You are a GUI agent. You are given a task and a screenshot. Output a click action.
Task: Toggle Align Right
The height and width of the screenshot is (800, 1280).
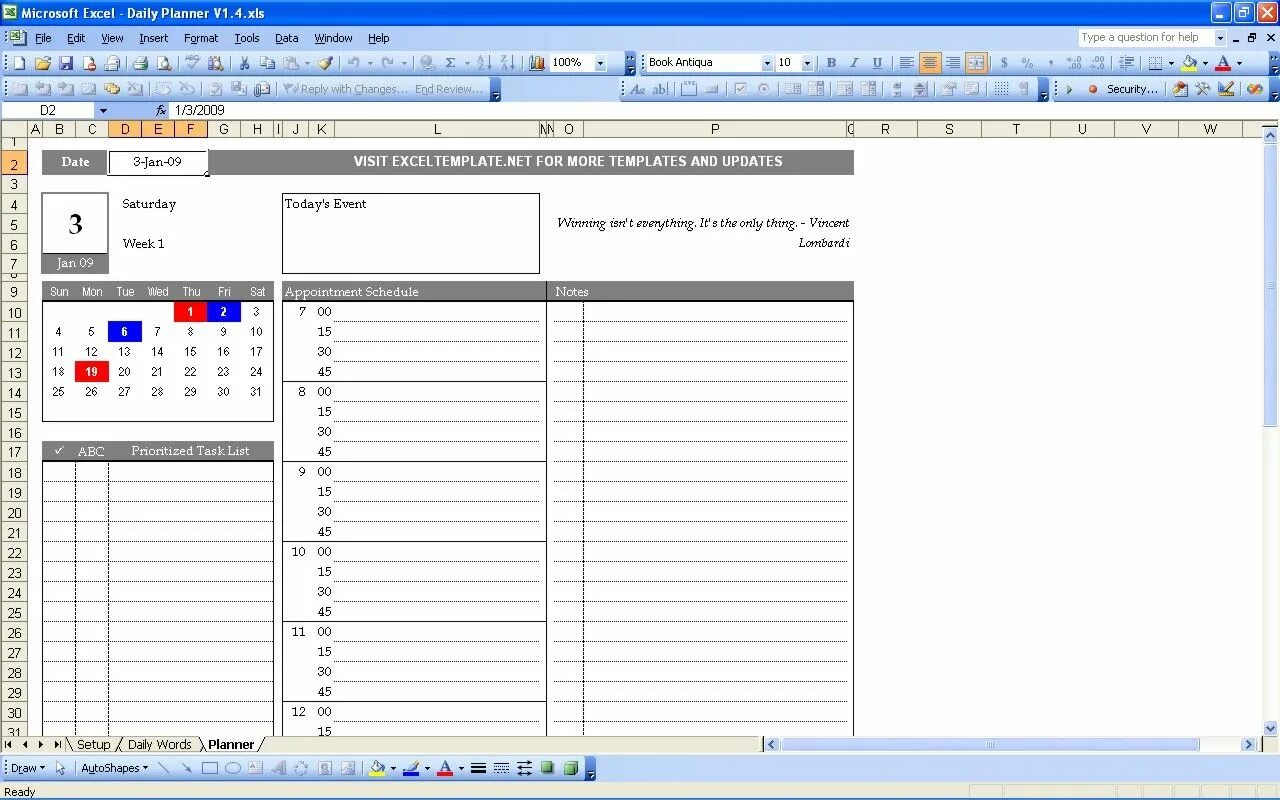pos(953,63)
